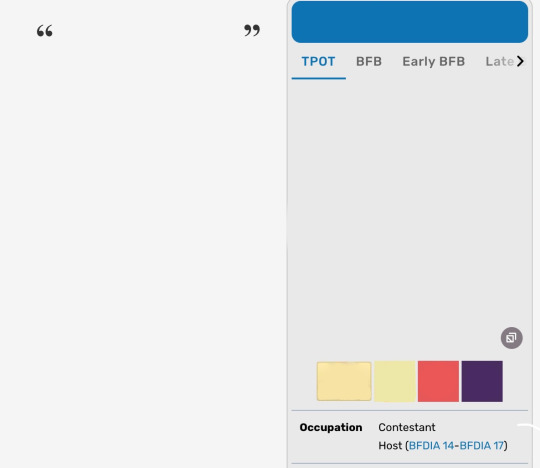Select the light yellow thumbnail
Viewport: 540px width, 468px height.
point(395,381)
